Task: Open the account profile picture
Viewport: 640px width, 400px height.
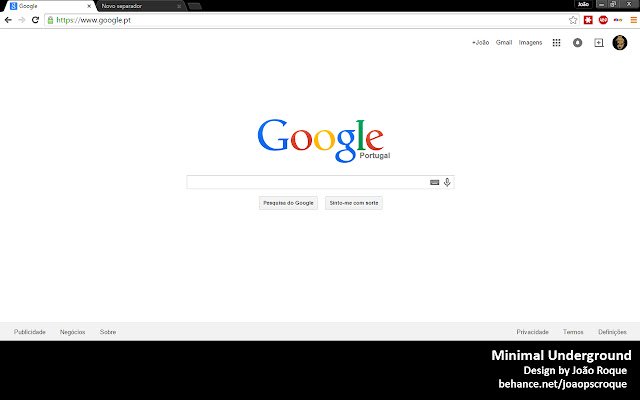Action: coord(620,42)
